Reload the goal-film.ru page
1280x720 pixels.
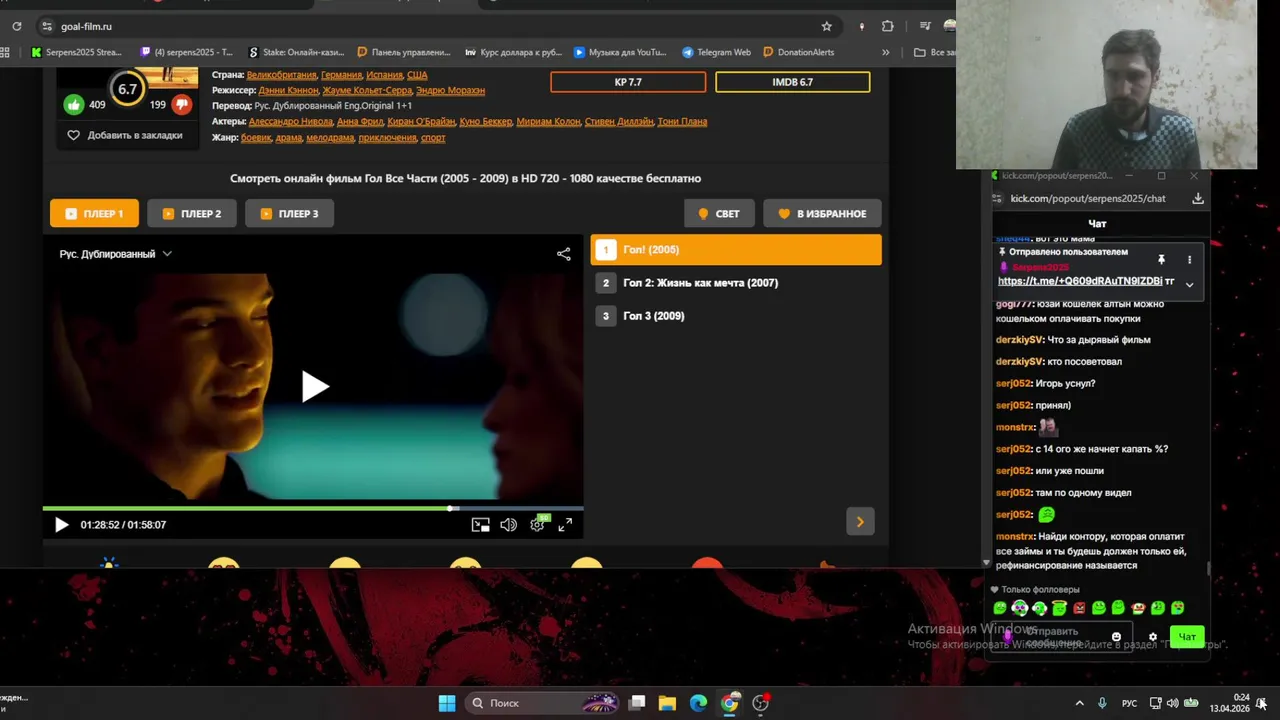tap(16, 26)
